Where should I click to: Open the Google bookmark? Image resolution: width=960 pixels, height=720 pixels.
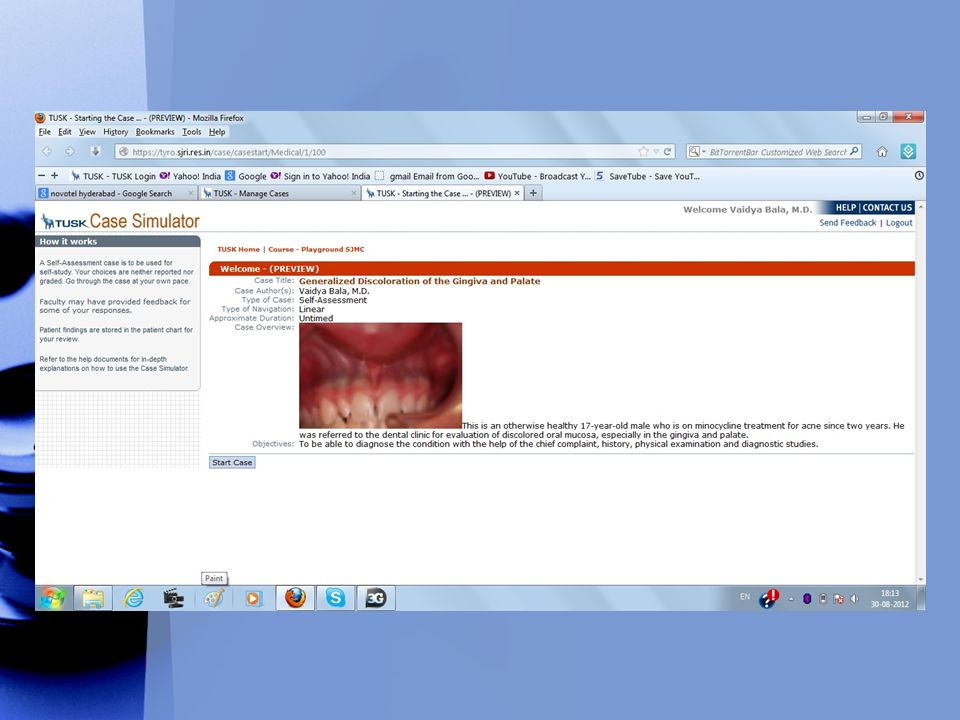[x=246, y=176]
